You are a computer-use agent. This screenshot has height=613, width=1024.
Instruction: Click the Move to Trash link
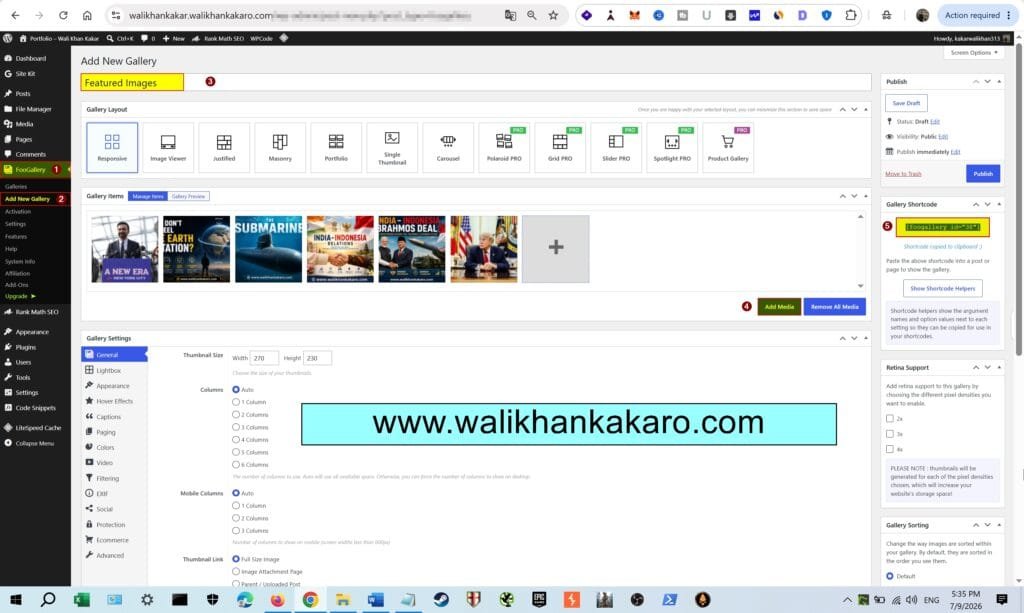click(x=903, y=174)
